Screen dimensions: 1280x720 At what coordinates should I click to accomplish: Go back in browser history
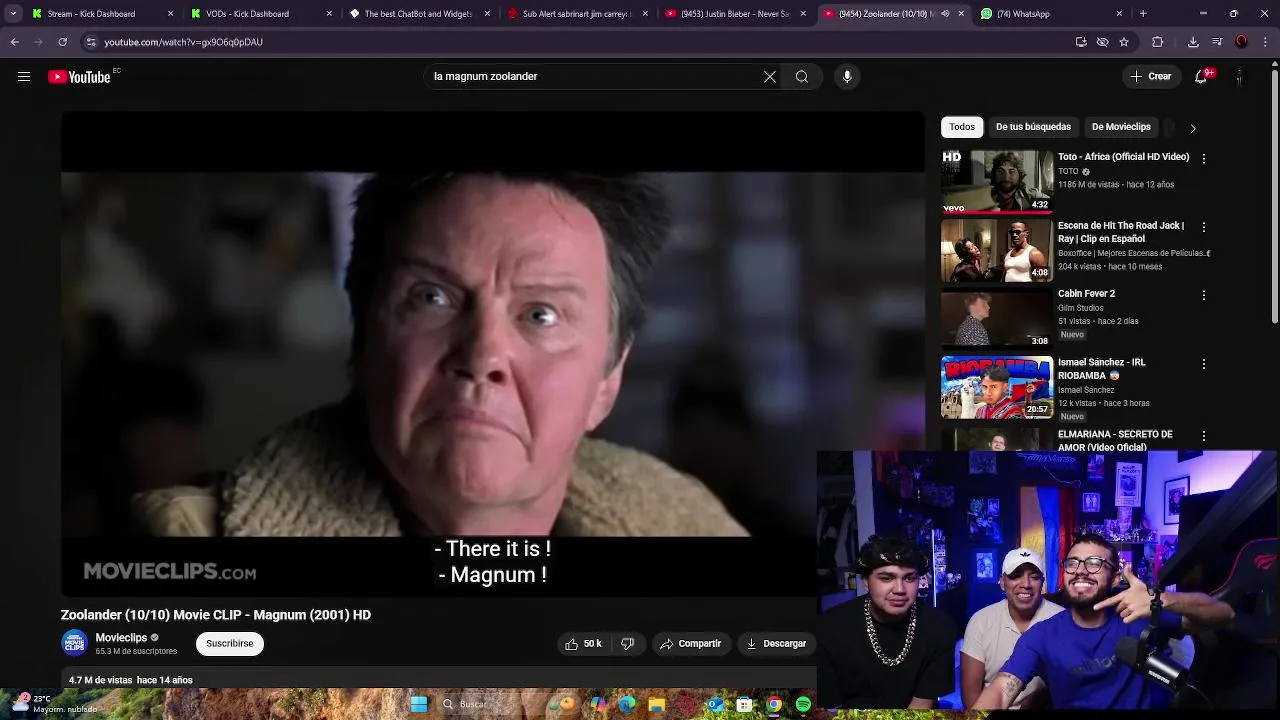click(x=14, y=42)
